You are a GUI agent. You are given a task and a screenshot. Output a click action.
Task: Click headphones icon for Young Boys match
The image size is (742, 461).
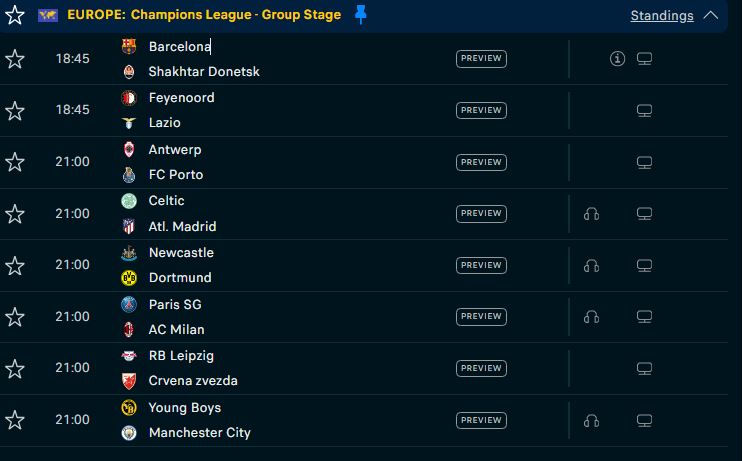tap(591, 421)
